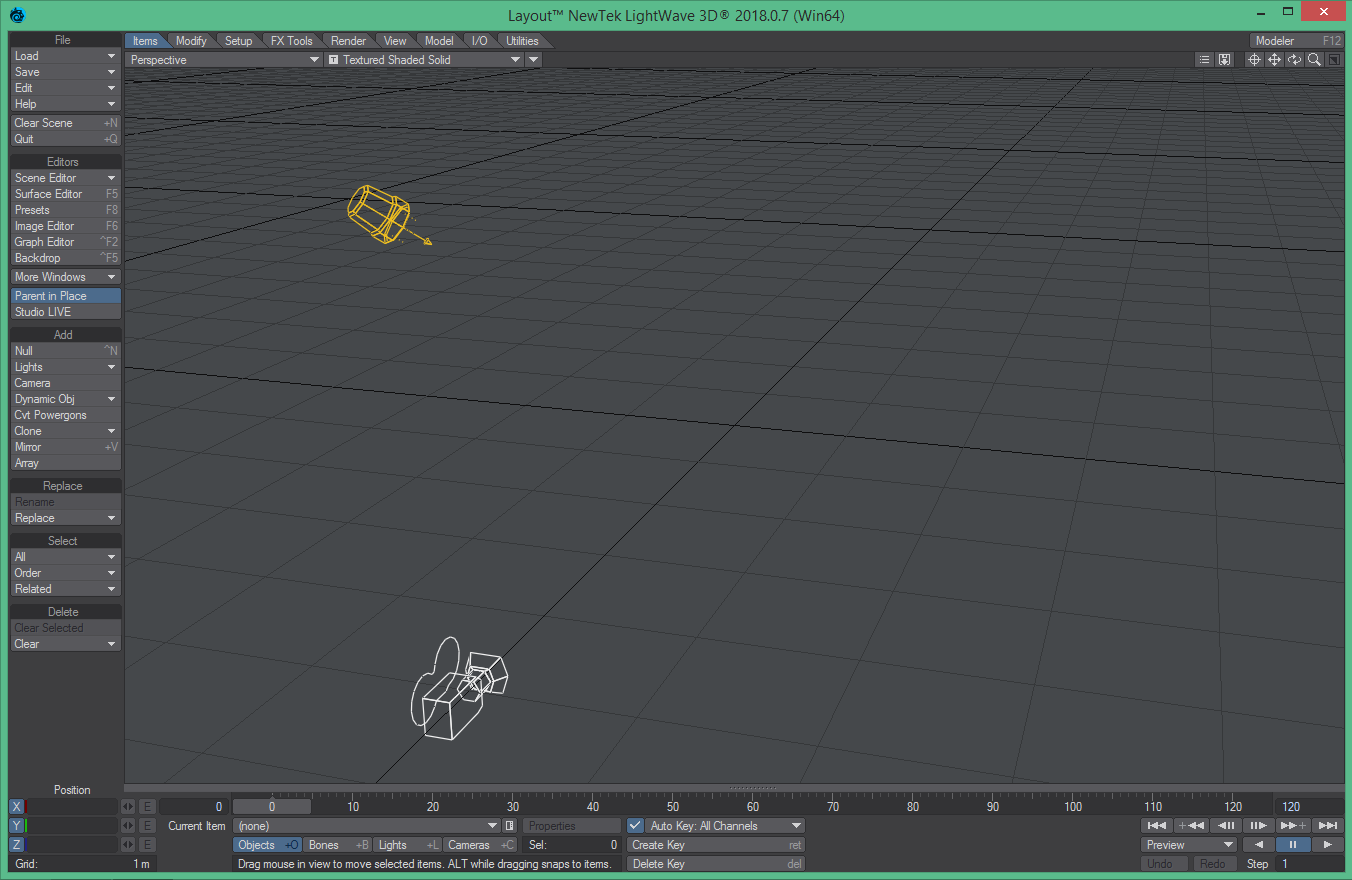The width and height of the screenshot is (1352, 880).
Task: Play animation in reverse
Action: click(x=1258, y=845)
